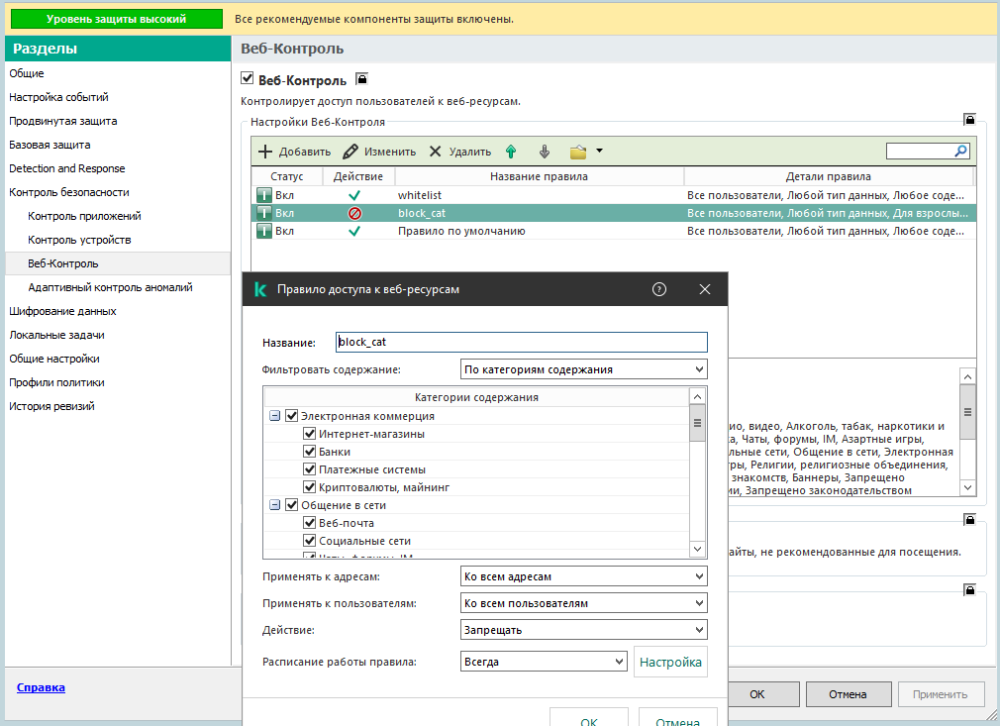
Task: Click the Delete rule X icon
Action: 435,152
